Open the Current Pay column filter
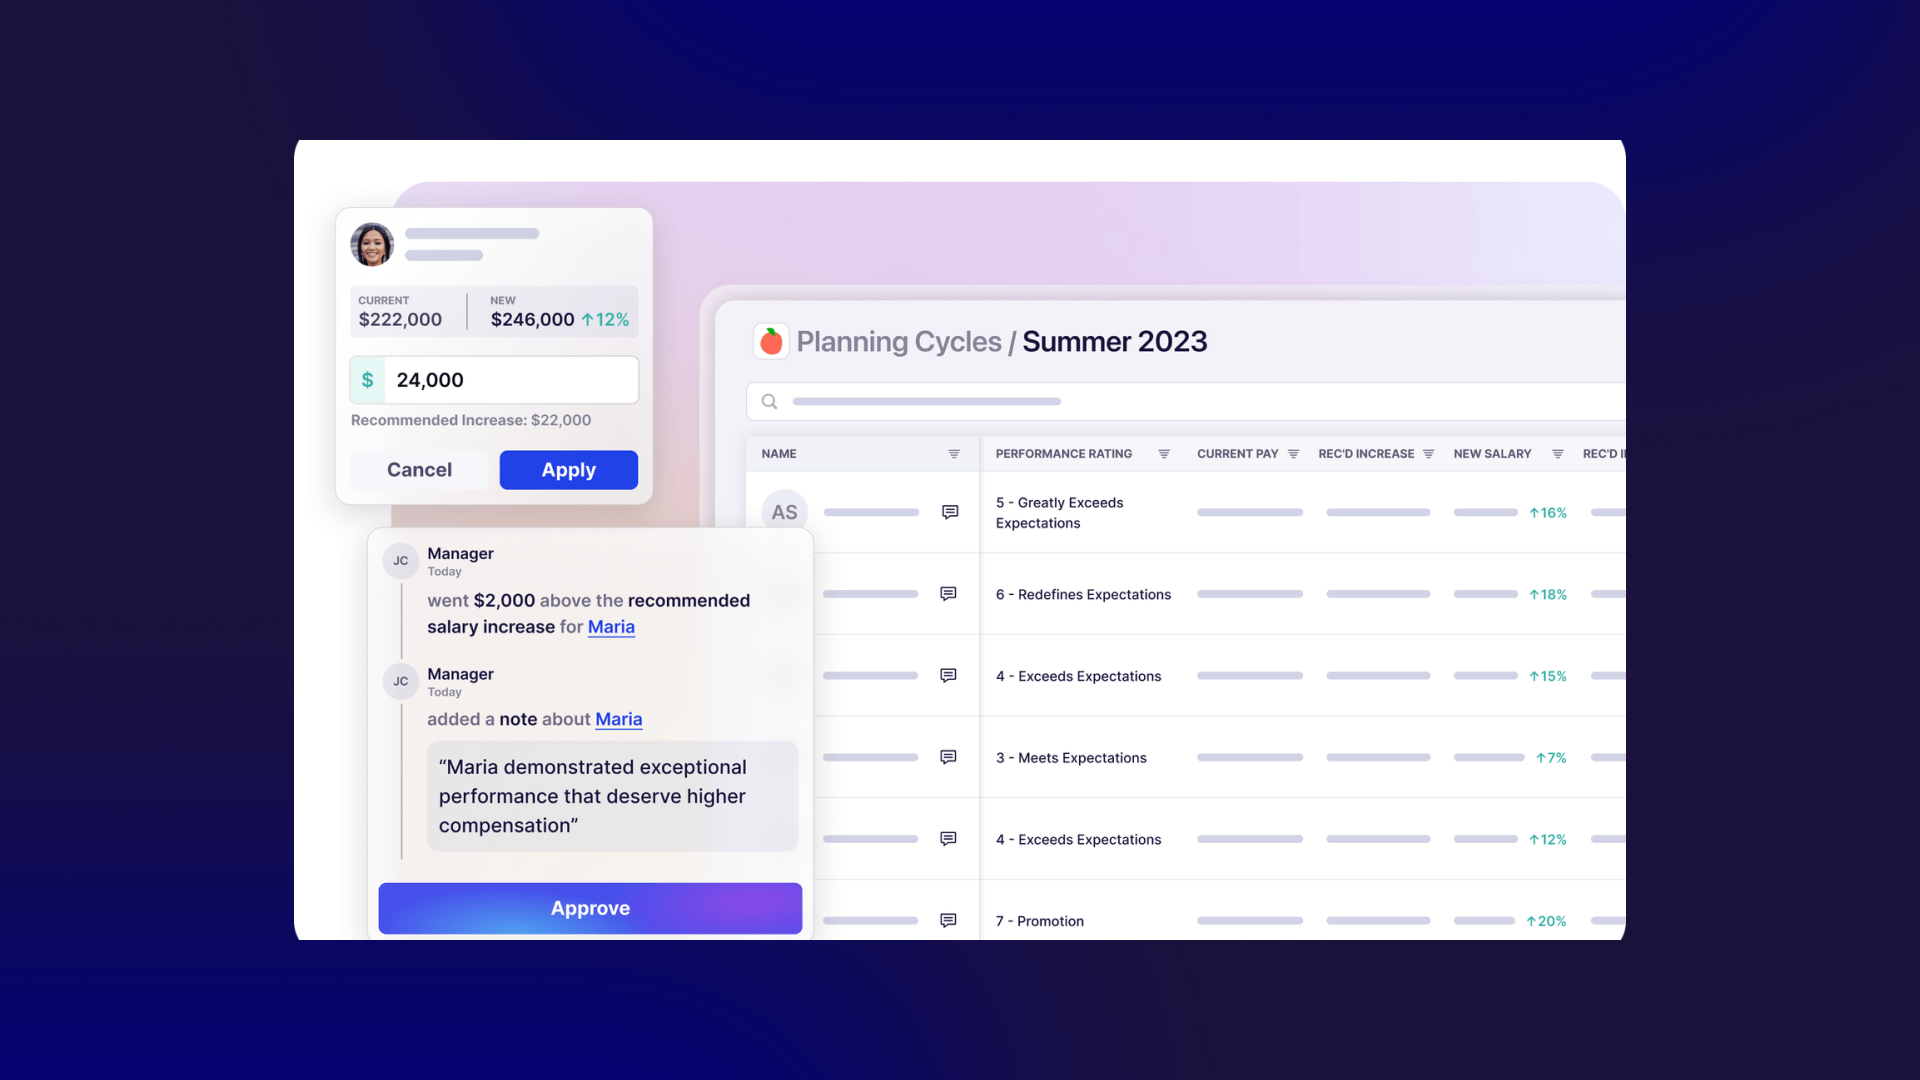Viewport: 1920px width, 1080px height. point(1293,454)
